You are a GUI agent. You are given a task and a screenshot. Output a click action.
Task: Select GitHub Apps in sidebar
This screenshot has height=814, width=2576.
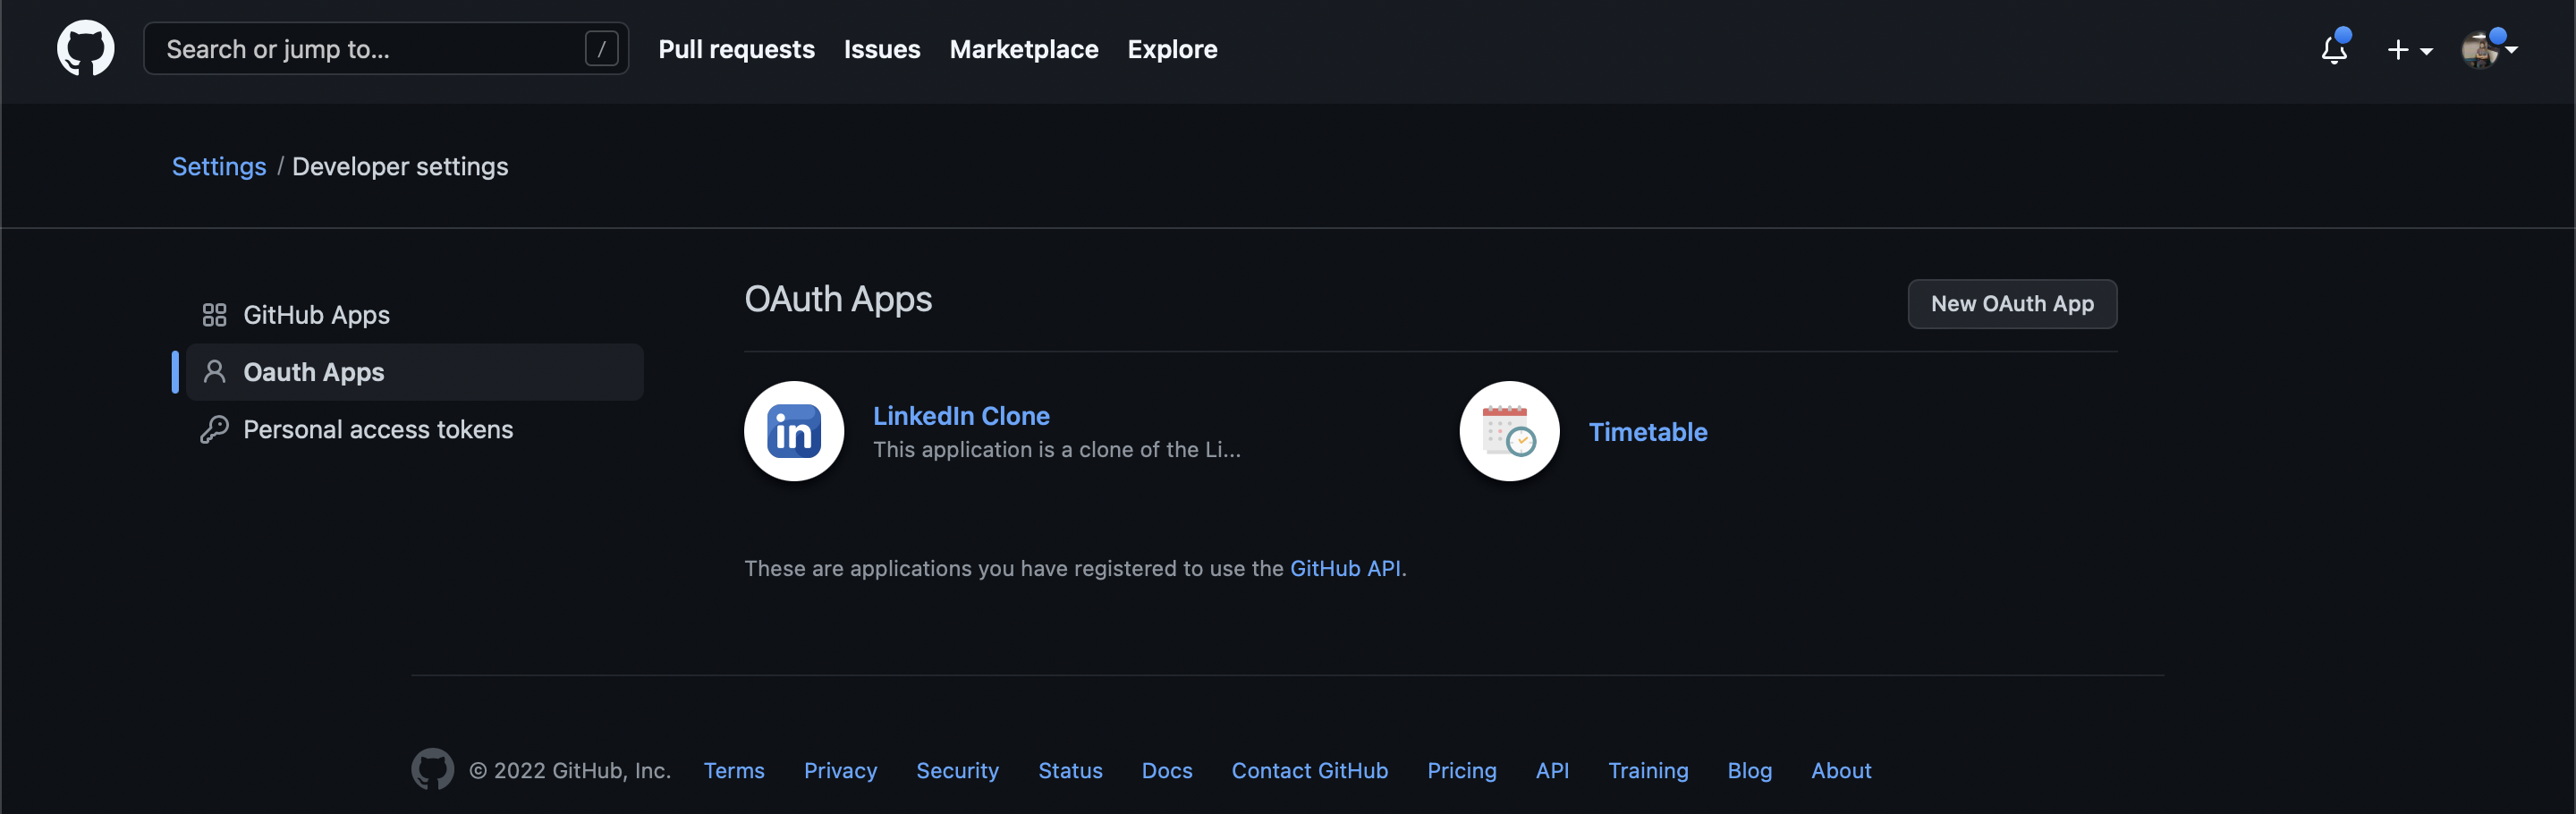click(x=415, y=315)
